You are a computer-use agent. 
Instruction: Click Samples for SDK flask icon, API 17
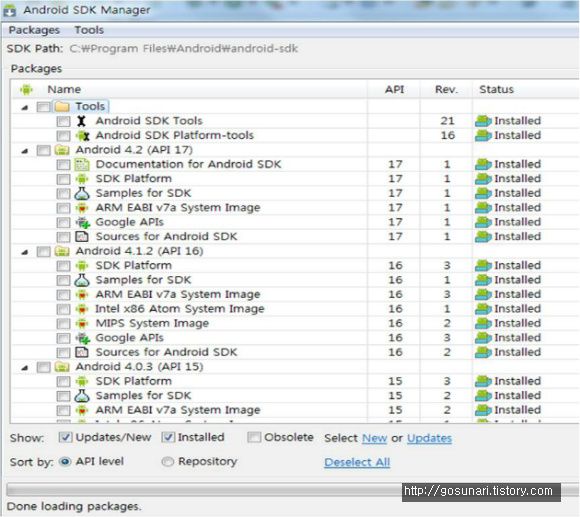(82, 193)
